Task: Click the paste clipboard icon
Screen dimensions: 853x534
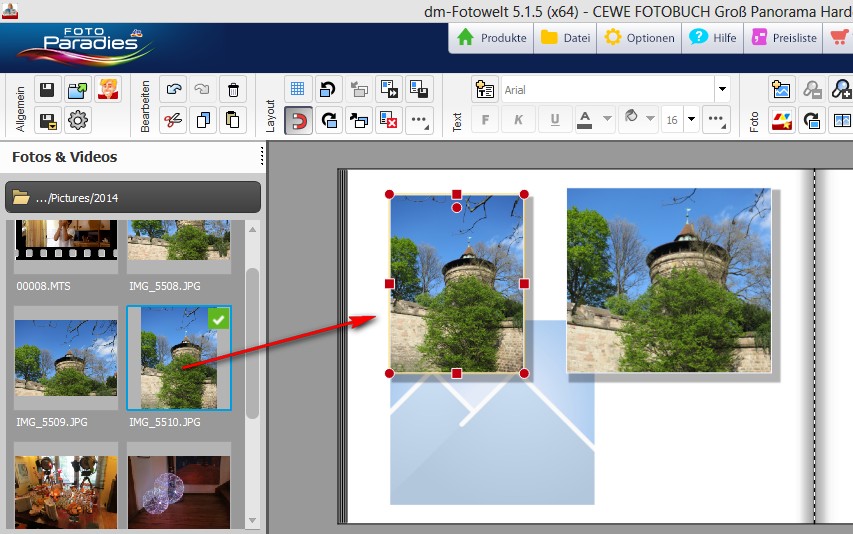Action: (232, 121)
